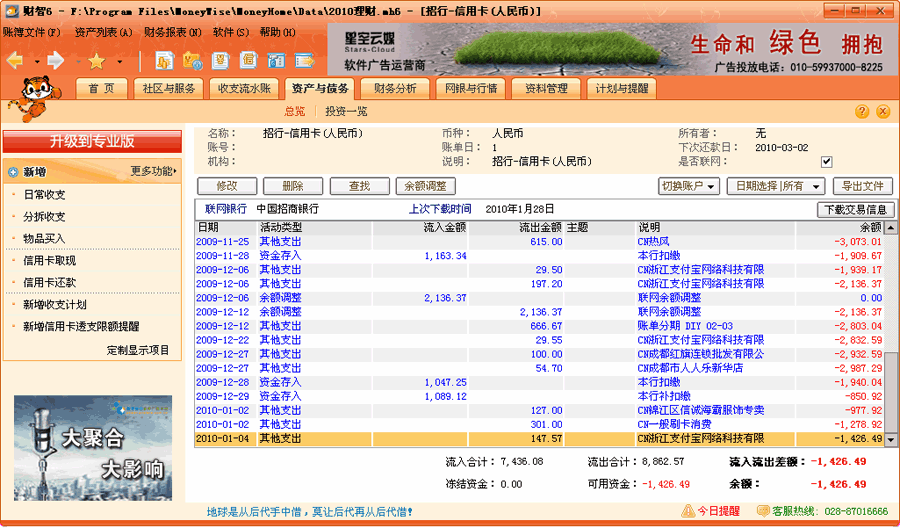
Task: Click the 升级到专业版 upgrade banner
Action: click(92, 141)
